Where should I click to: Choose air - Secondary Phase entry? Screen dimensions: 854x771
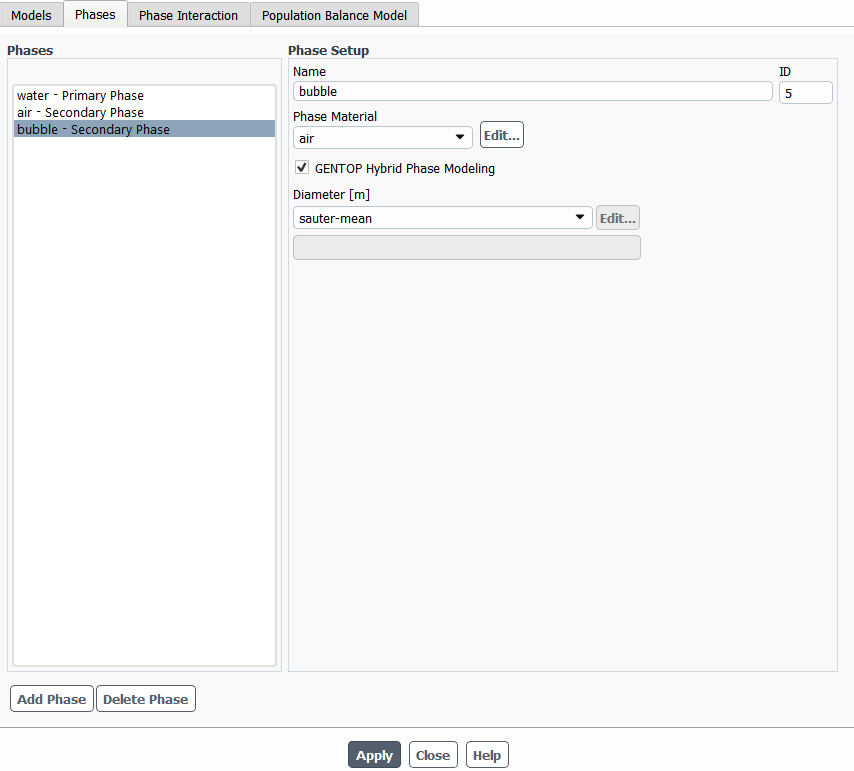[x=80, y=113]
